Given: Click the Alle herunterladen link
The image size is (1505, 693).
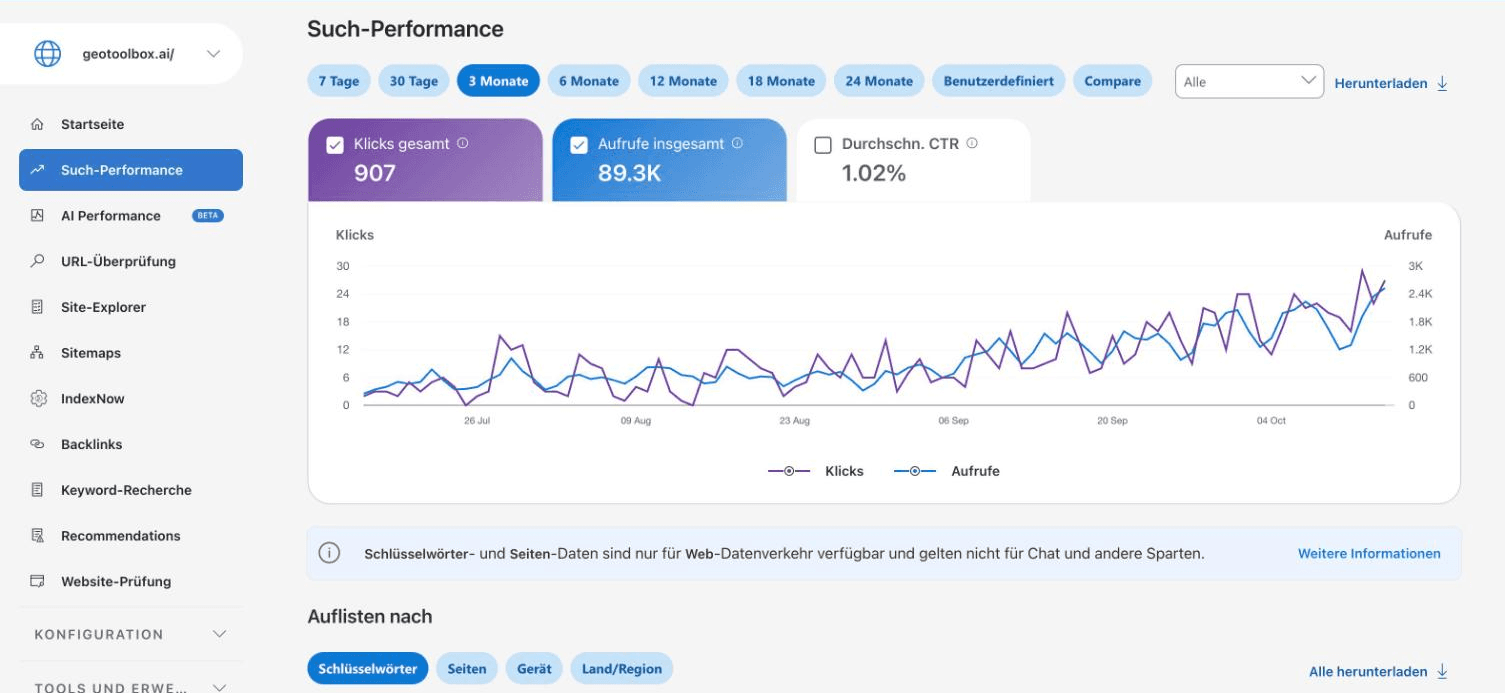Looking at the screenshot, I should [1367, 671].
